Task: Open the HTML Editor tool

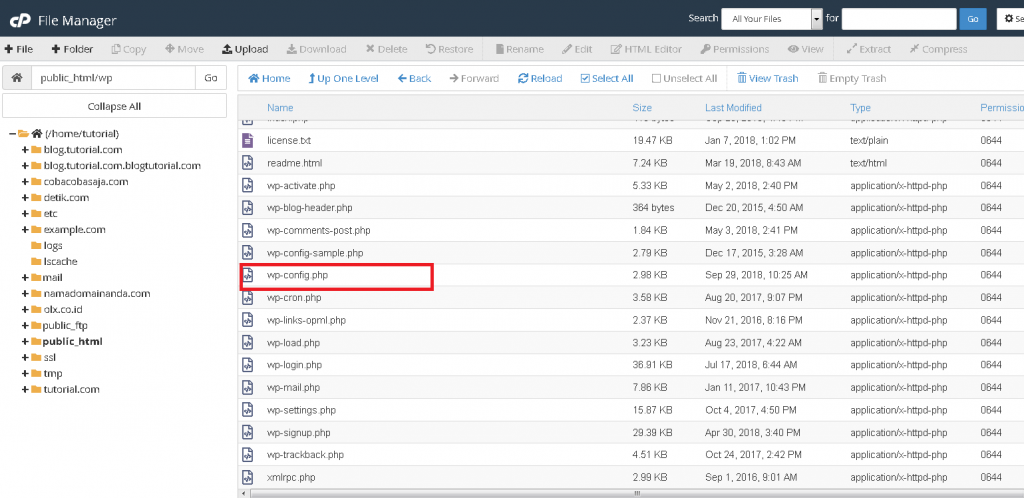Action: click(x=647, y=49)
